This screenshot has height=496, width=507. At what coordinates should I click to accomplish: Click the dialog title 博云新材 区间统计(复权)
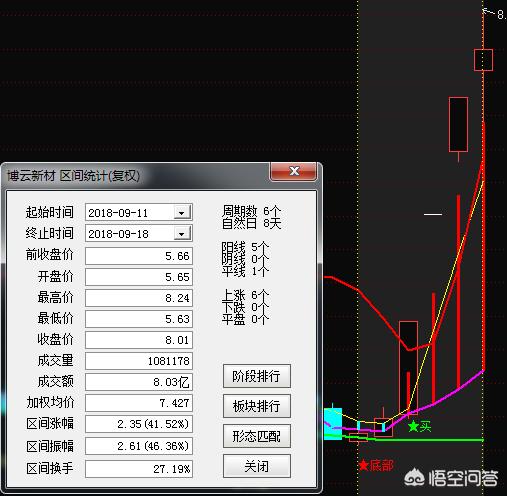pyautogui.click(x=74, y=176)
